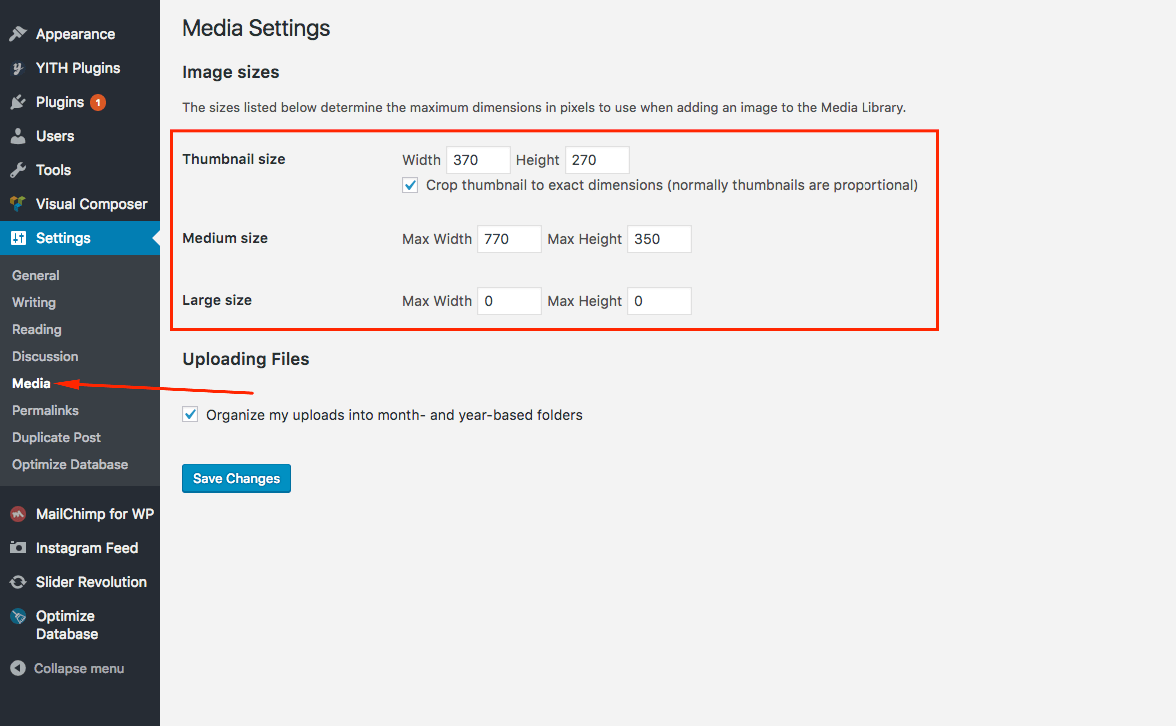
Task: Collapse the admin sidebar menu
Action: point(68,668)
